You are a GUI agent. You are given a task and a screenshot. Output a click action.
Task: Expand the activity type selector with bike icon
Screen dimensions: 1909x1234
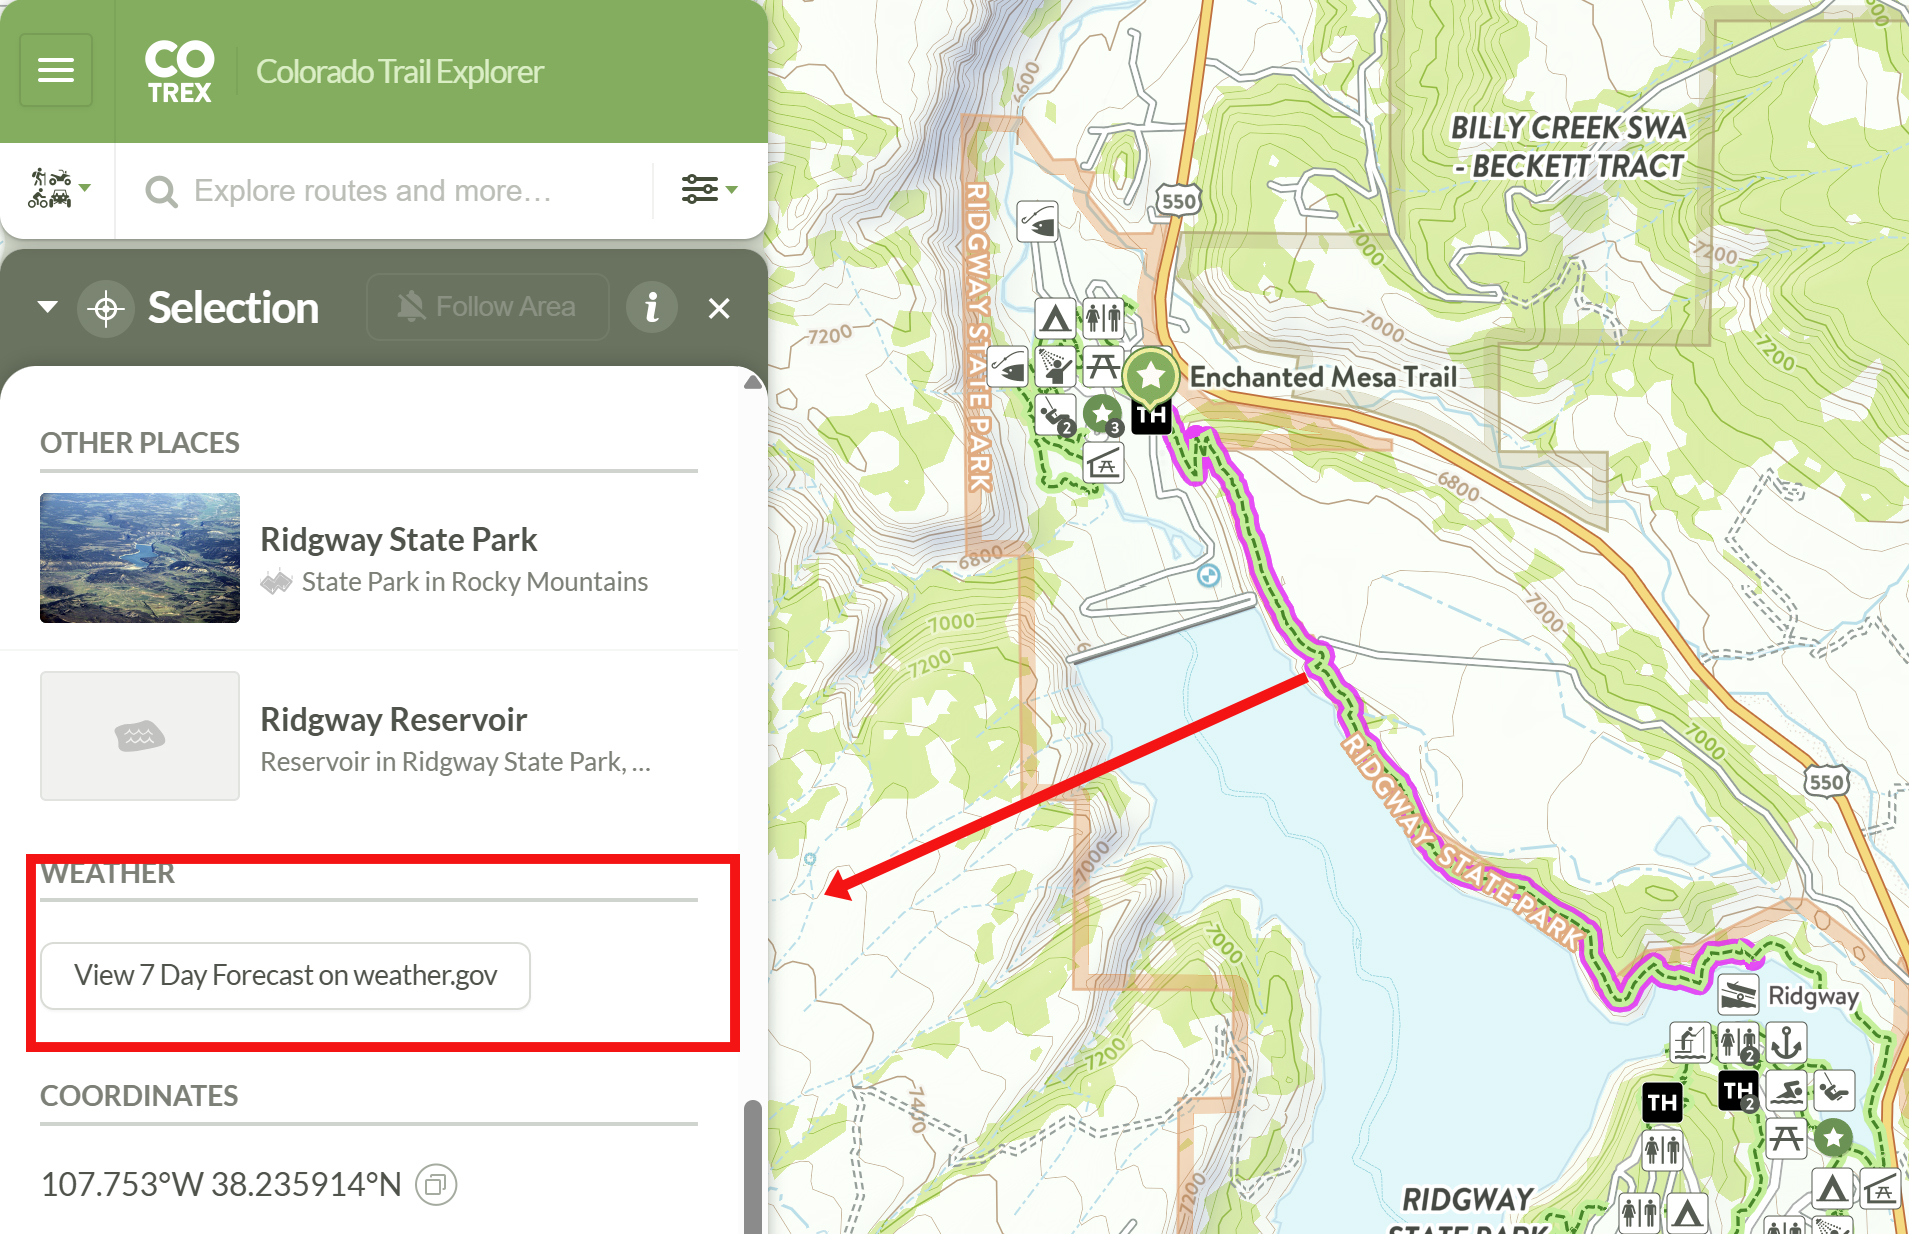pyautogui.click(x=57, y=189)
